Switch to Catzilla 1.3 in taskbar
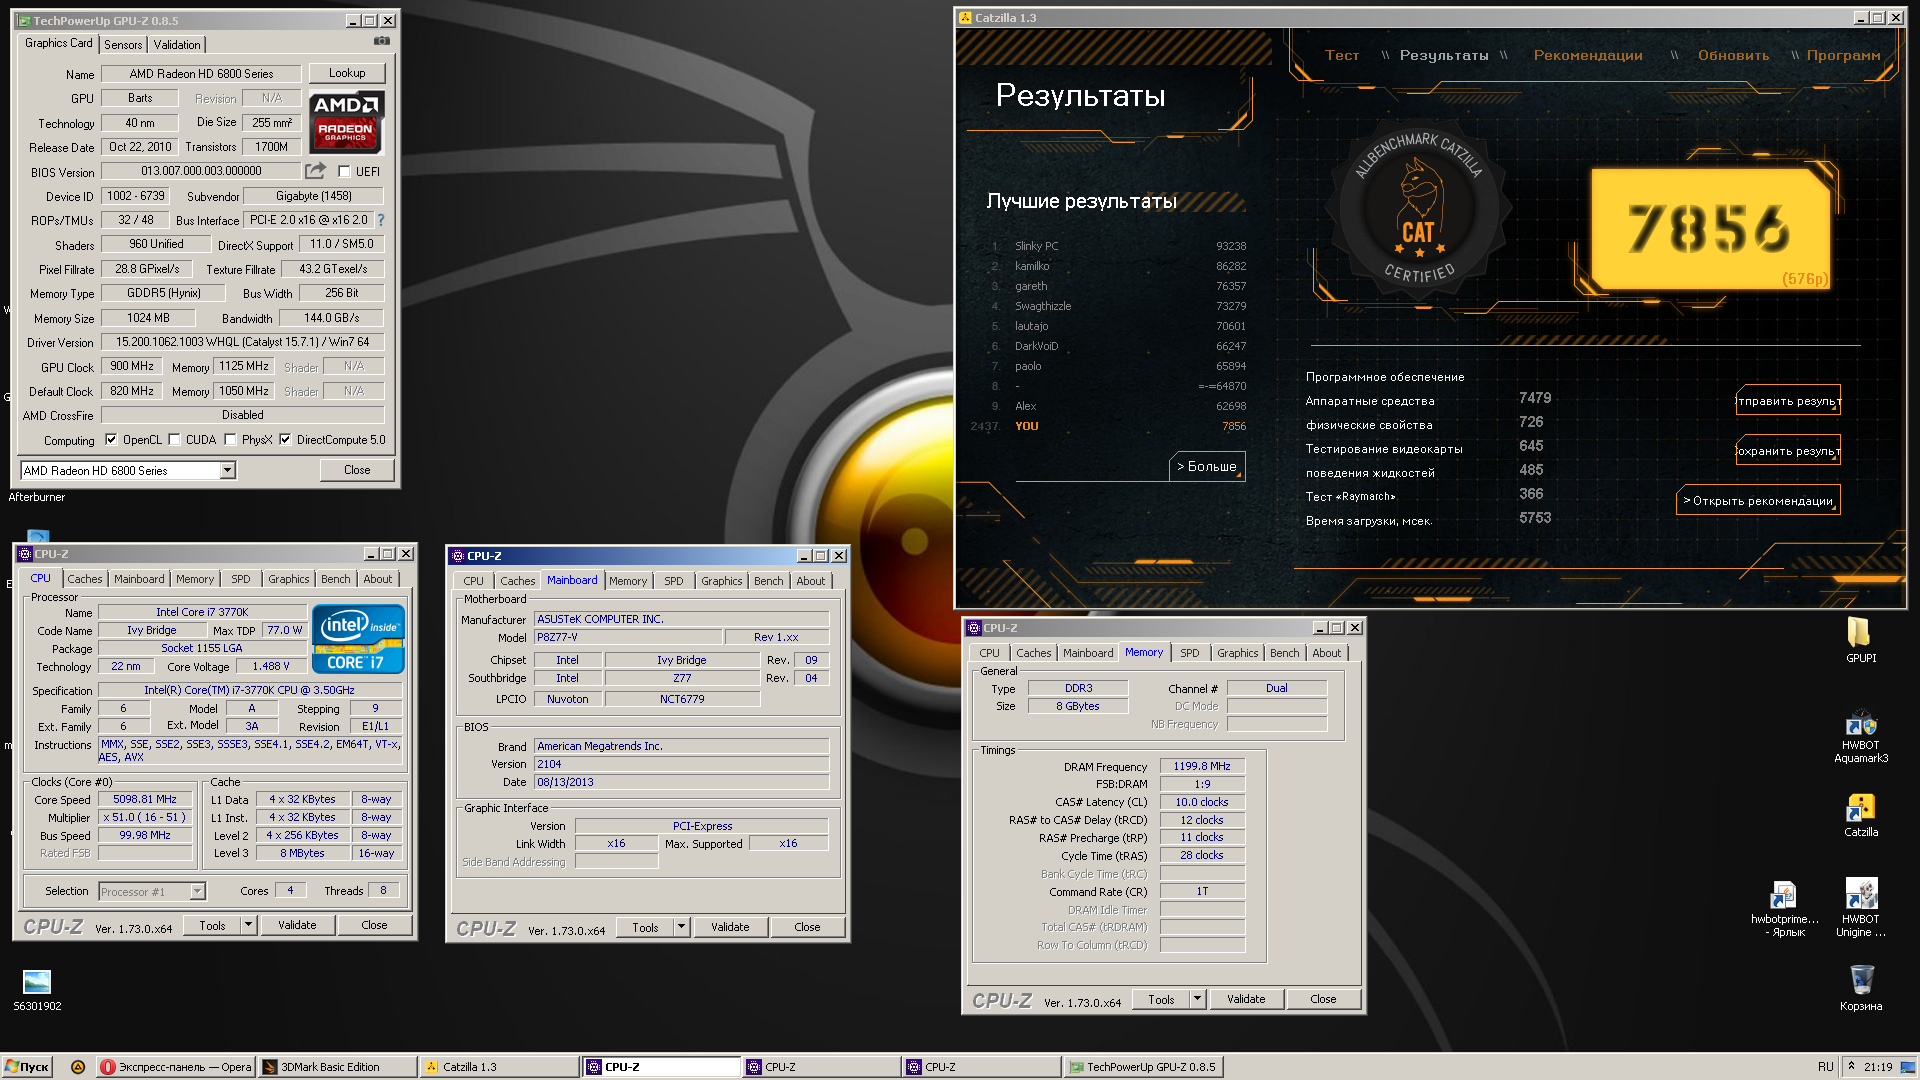1920x1080 pixels. [498, 1067]
